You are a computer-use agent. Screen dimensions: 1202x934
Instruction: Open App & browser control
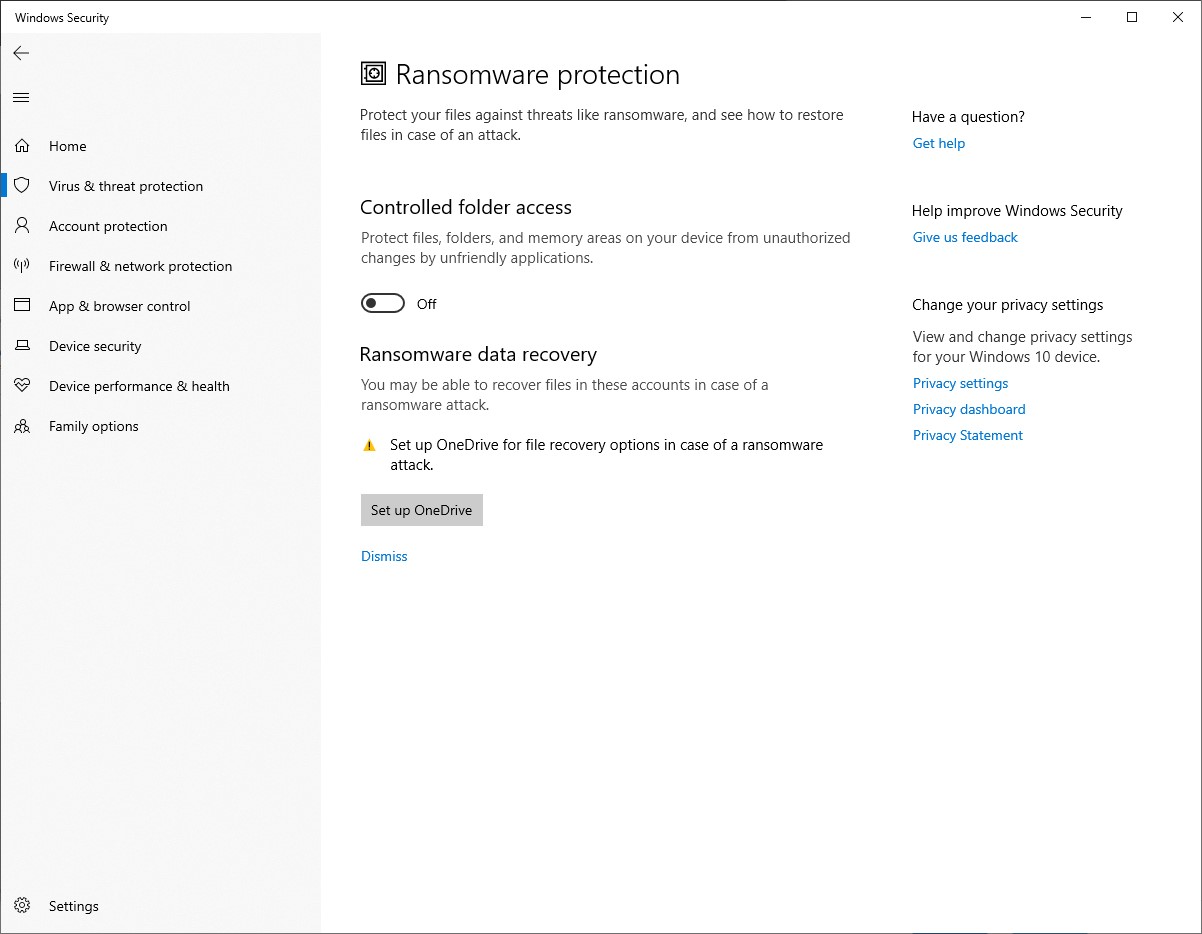tap(160, 306)
